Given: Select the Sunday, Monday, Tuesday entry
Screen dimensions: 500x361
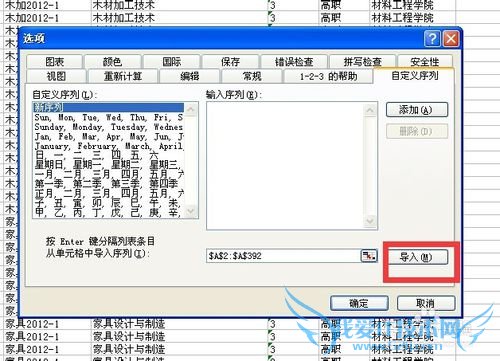Looking at the screenshot, I should click(x=108, y=127).
